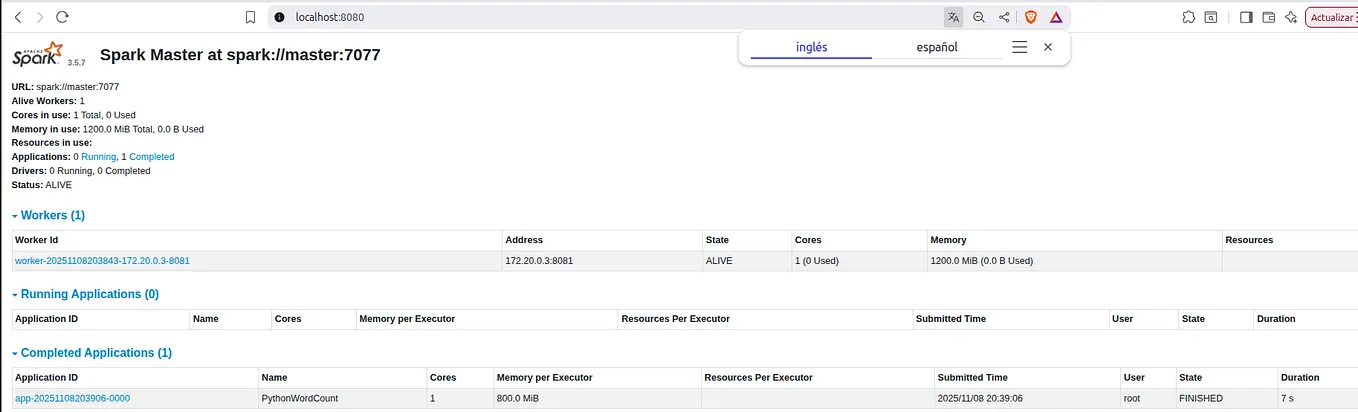Open the translate page icon
Screen dimensions: 1358x412
pos(953,17)
